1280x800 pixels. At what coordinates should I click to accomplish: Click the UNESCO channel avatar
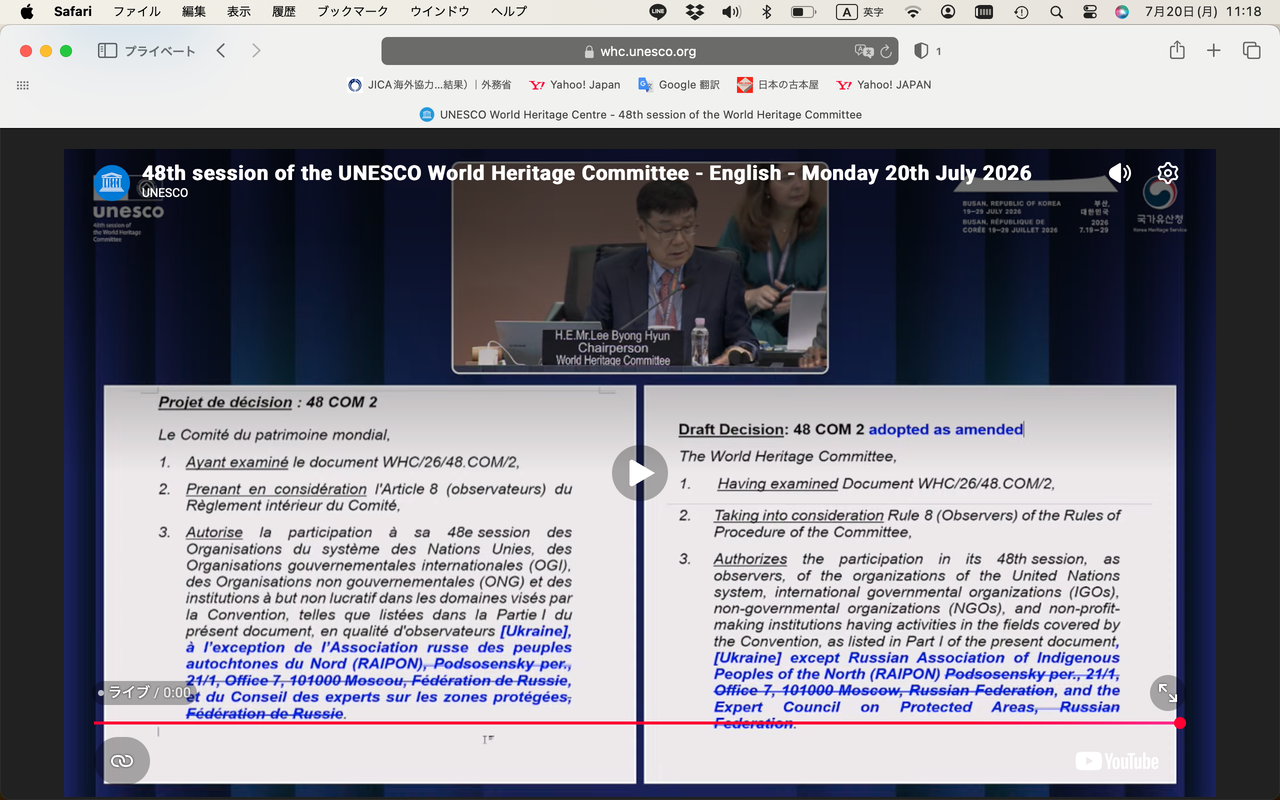click(111, 183)
